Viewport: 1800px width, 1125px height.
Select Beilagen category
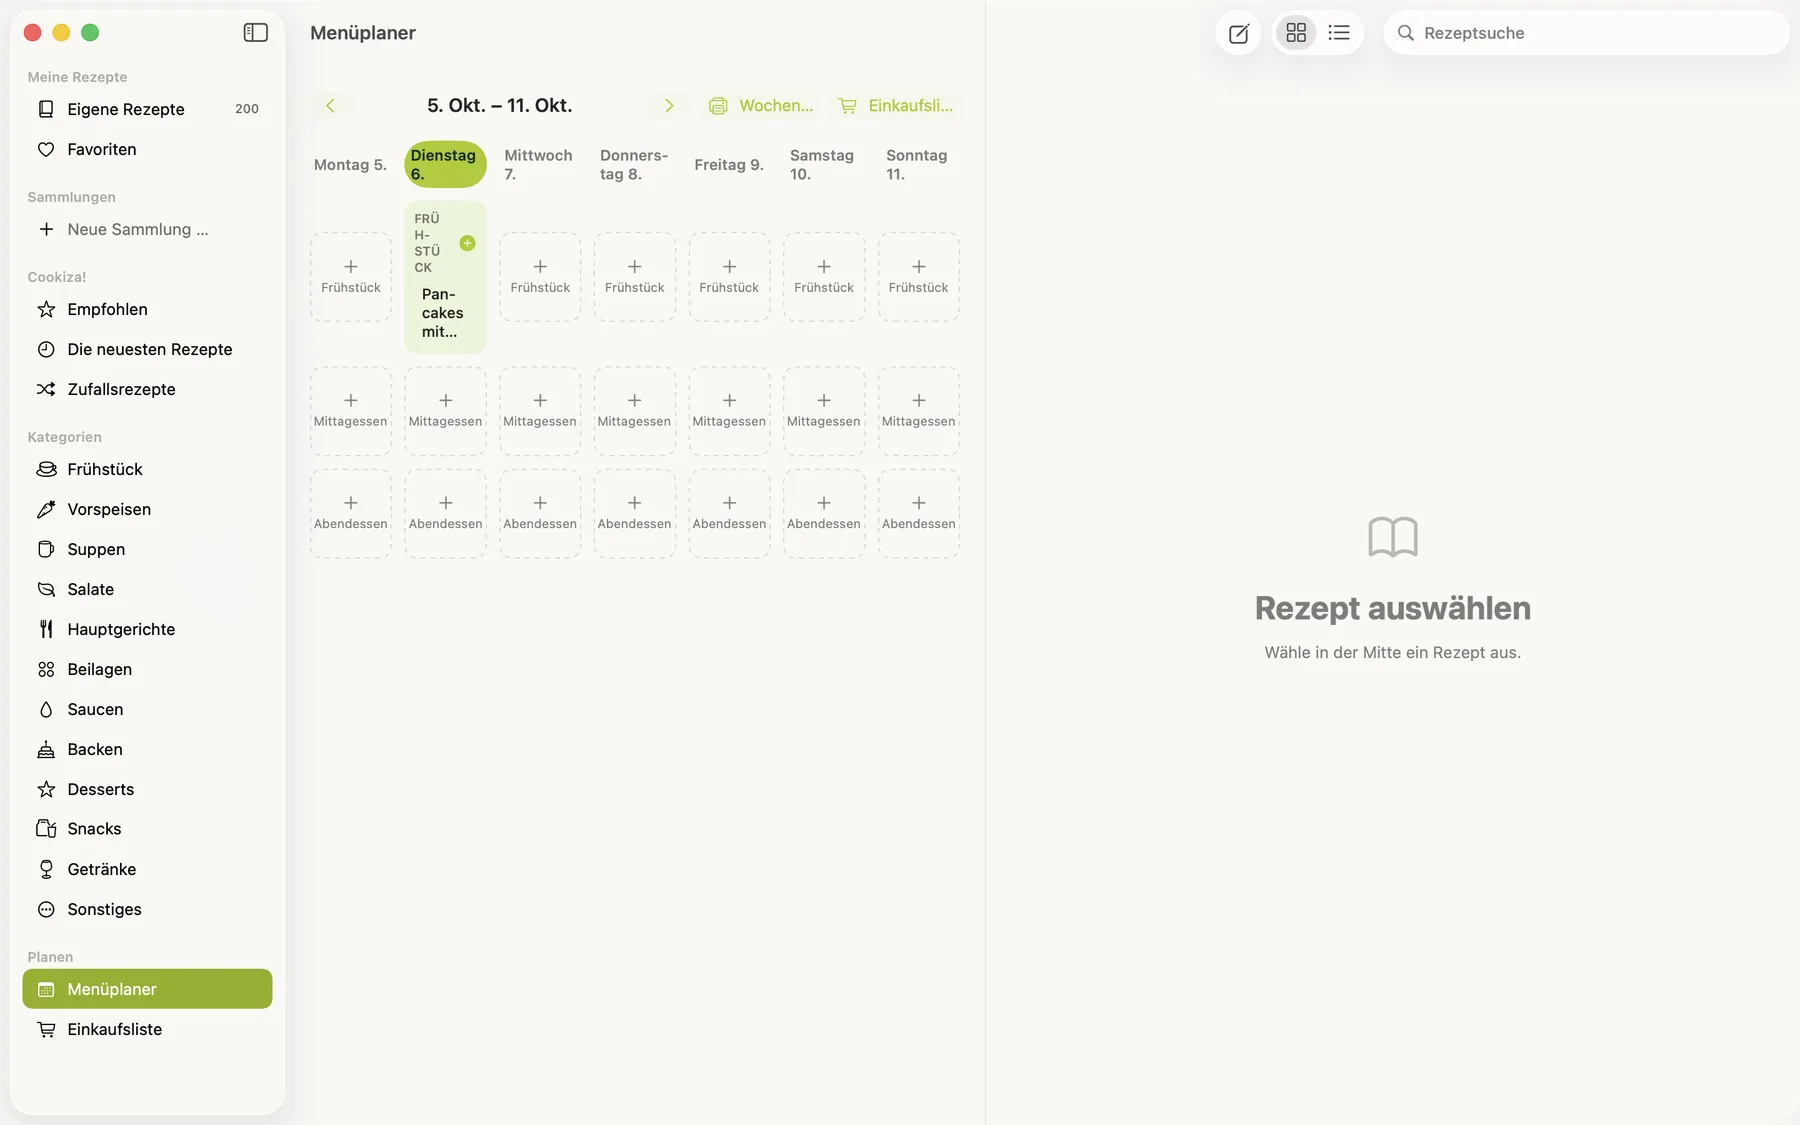pos(147,669)
